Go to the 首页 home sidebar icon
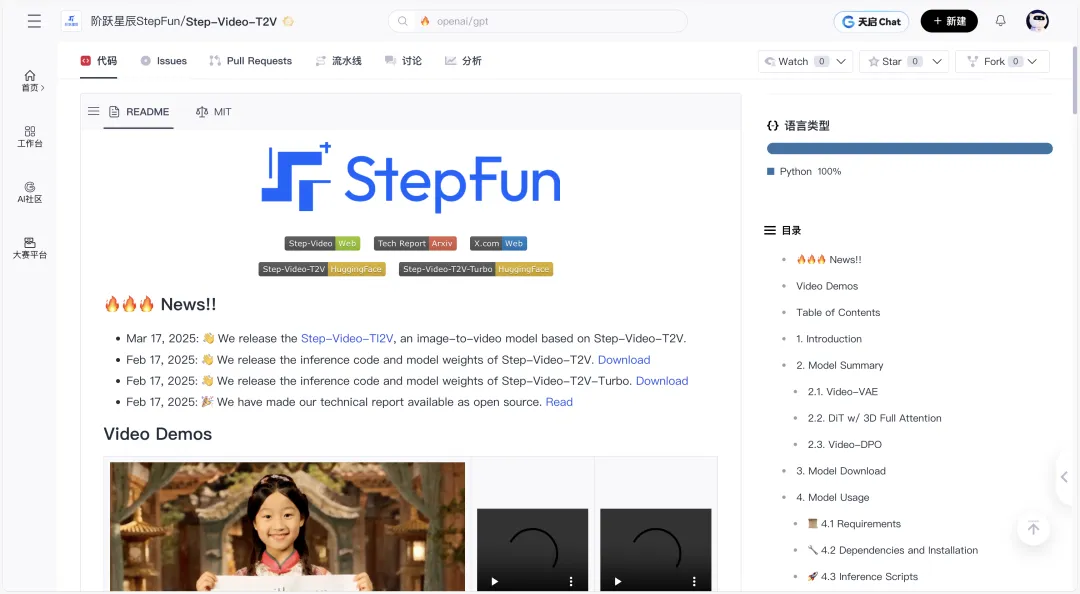This screenshot has width=1080, height=594. point(30,81)
